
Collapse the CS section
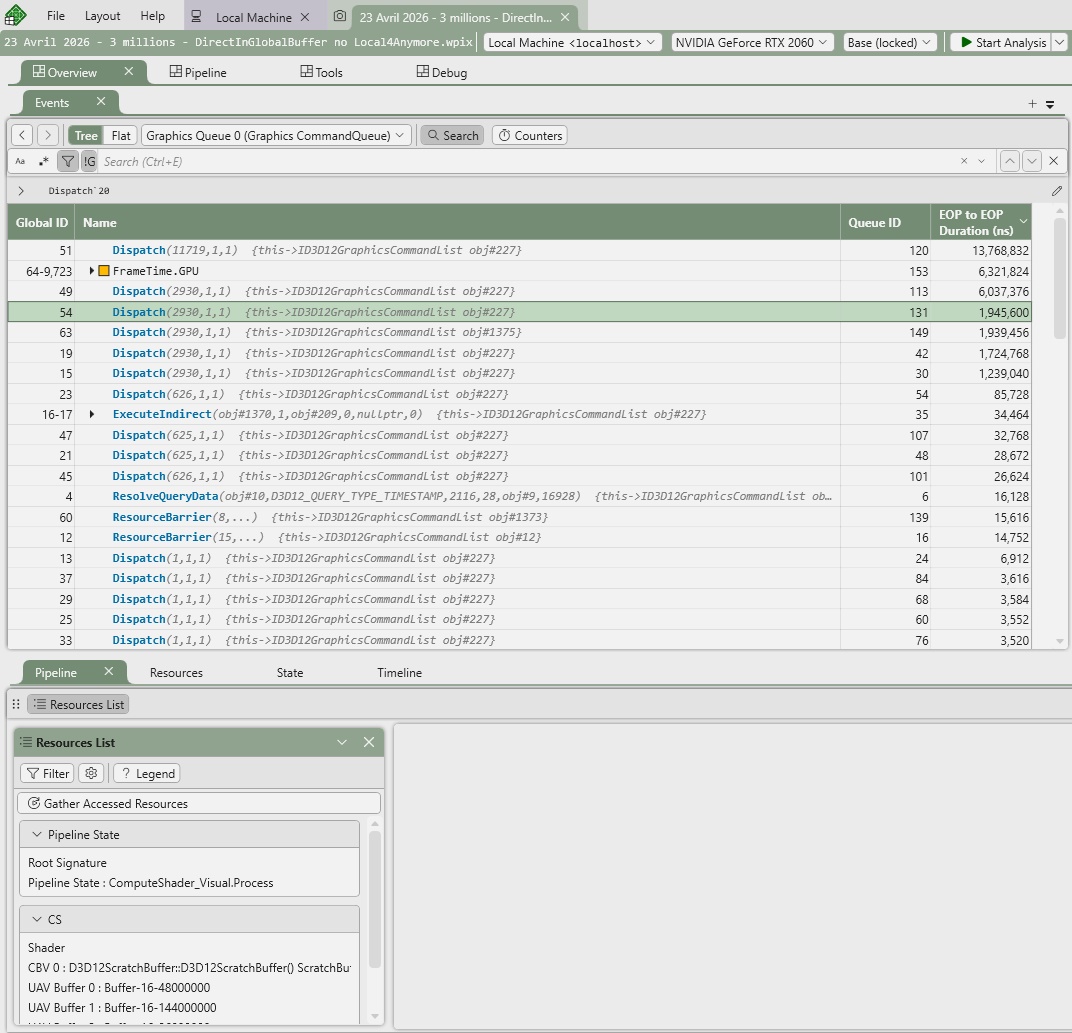pyautogui.click(x=37, y=920)
